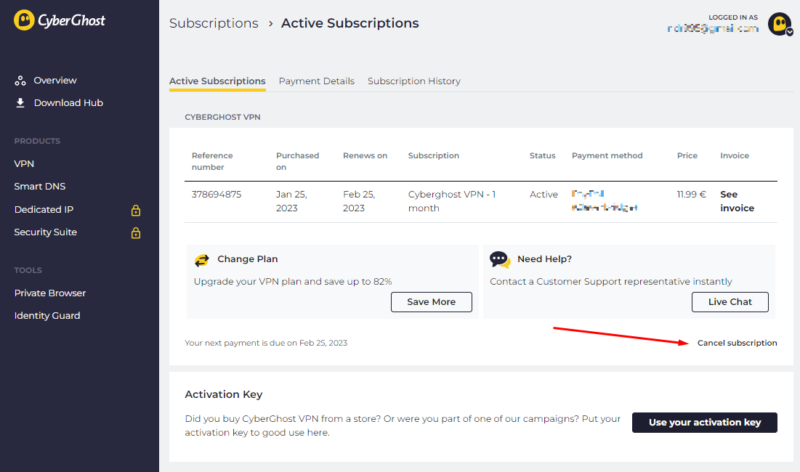Screen dimensions: 800x472
Task: Click the logged-in email address
Action: click(713, 29)
